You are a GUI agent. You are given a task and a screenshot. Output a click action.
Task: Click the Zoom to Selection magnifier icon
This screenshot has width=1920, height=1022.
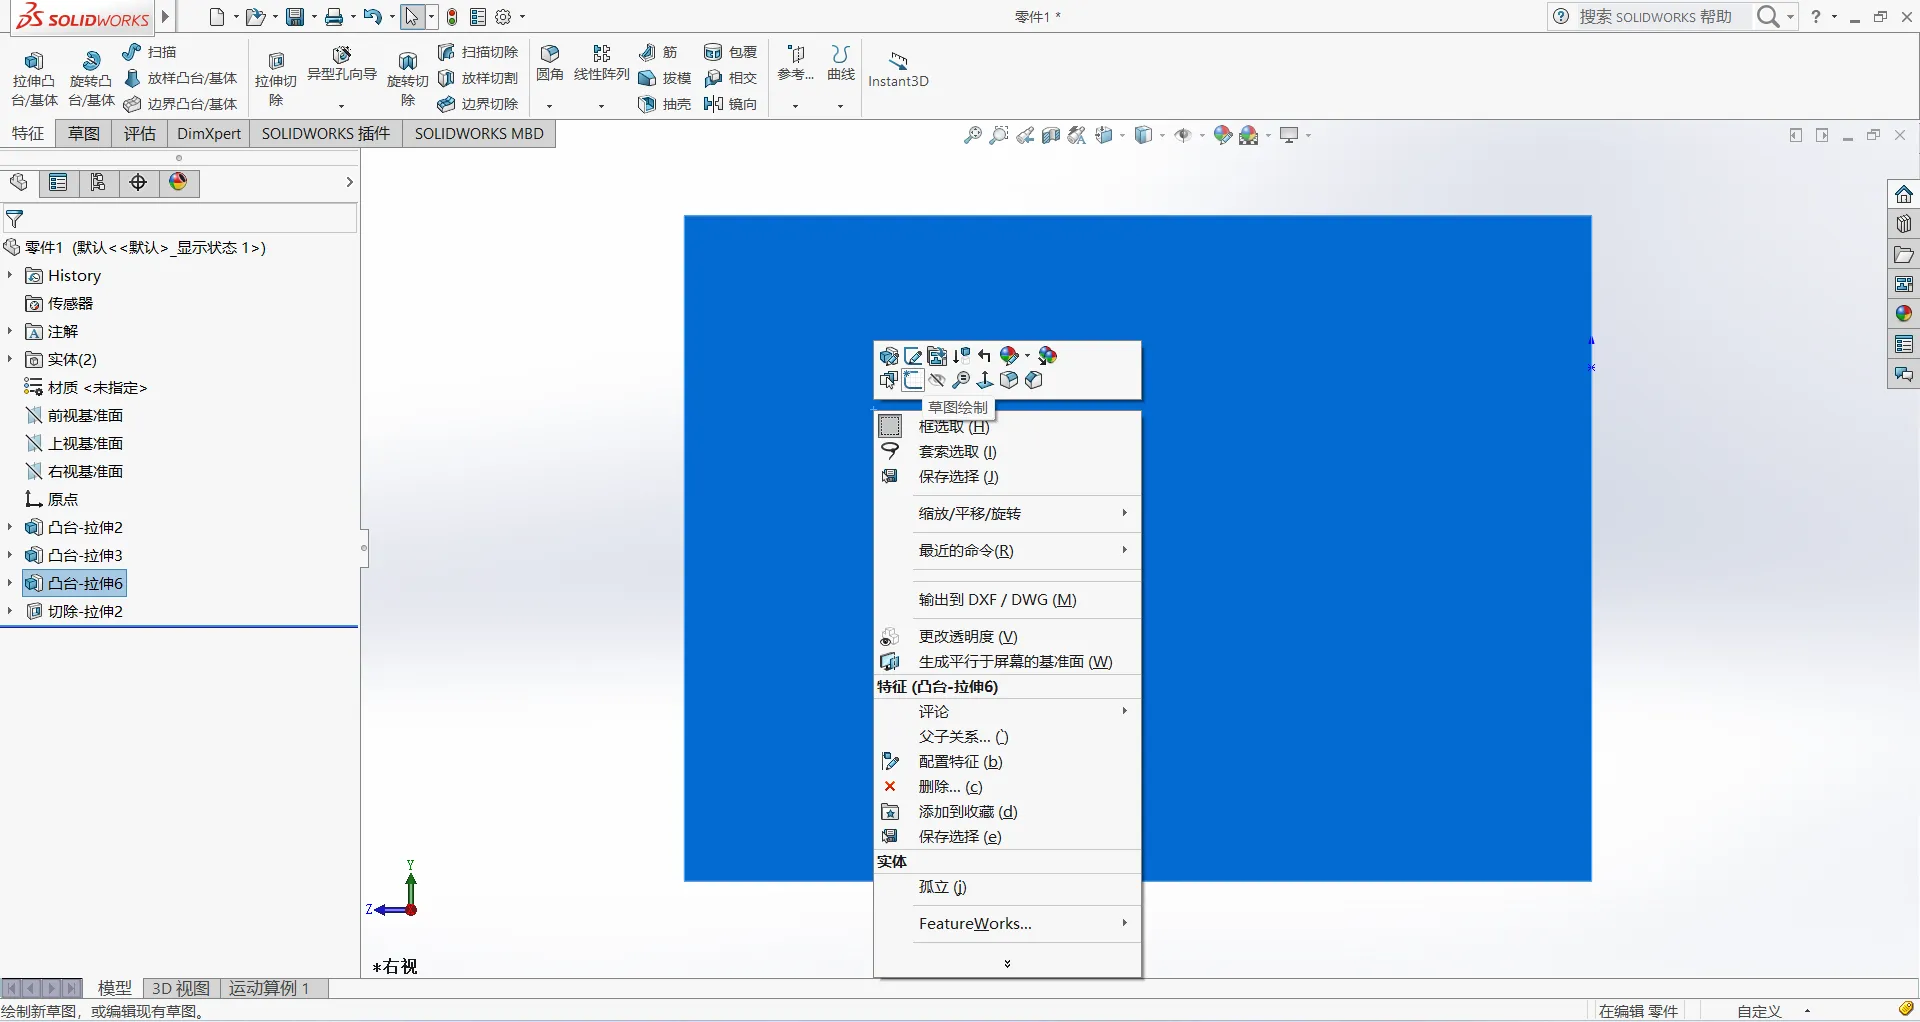pyautogui.click(x=961, y=380)
